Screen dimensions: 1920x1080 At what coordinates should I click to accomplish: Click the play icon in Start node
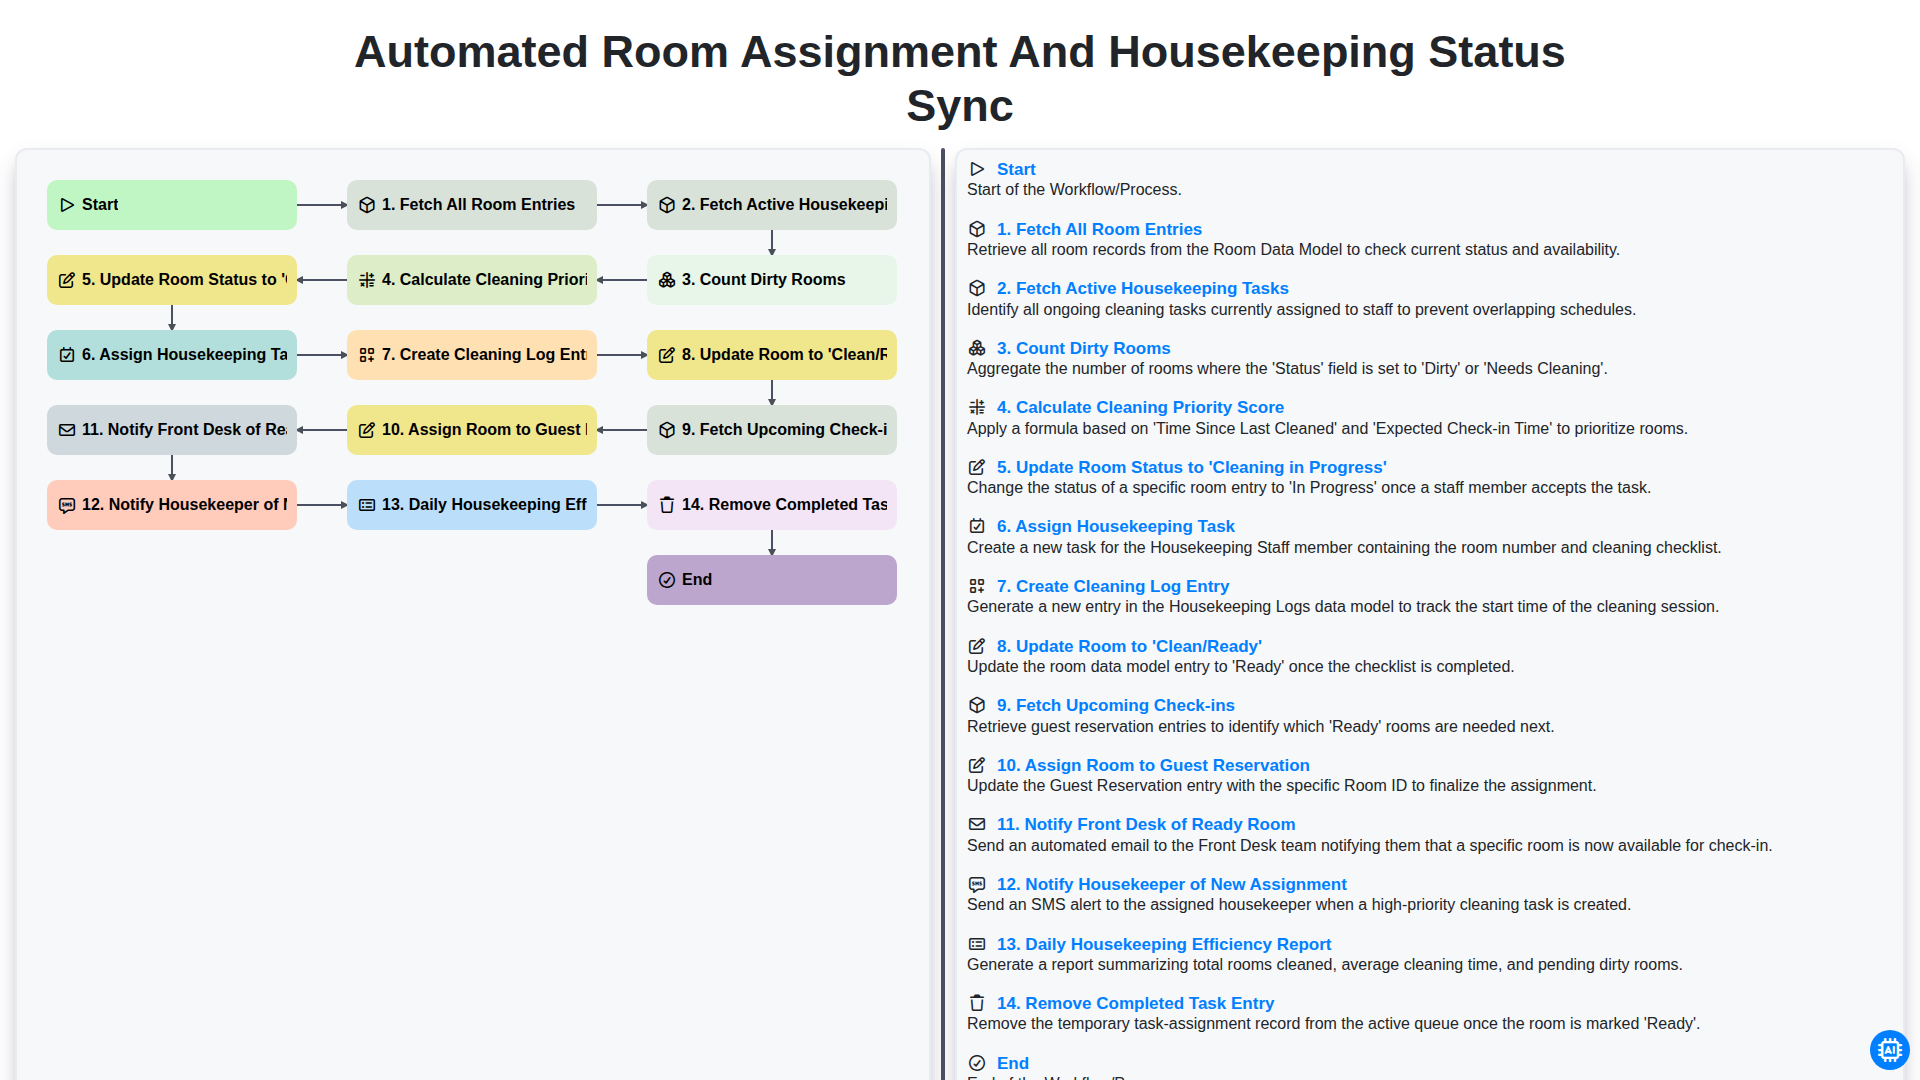coord(67,205)
